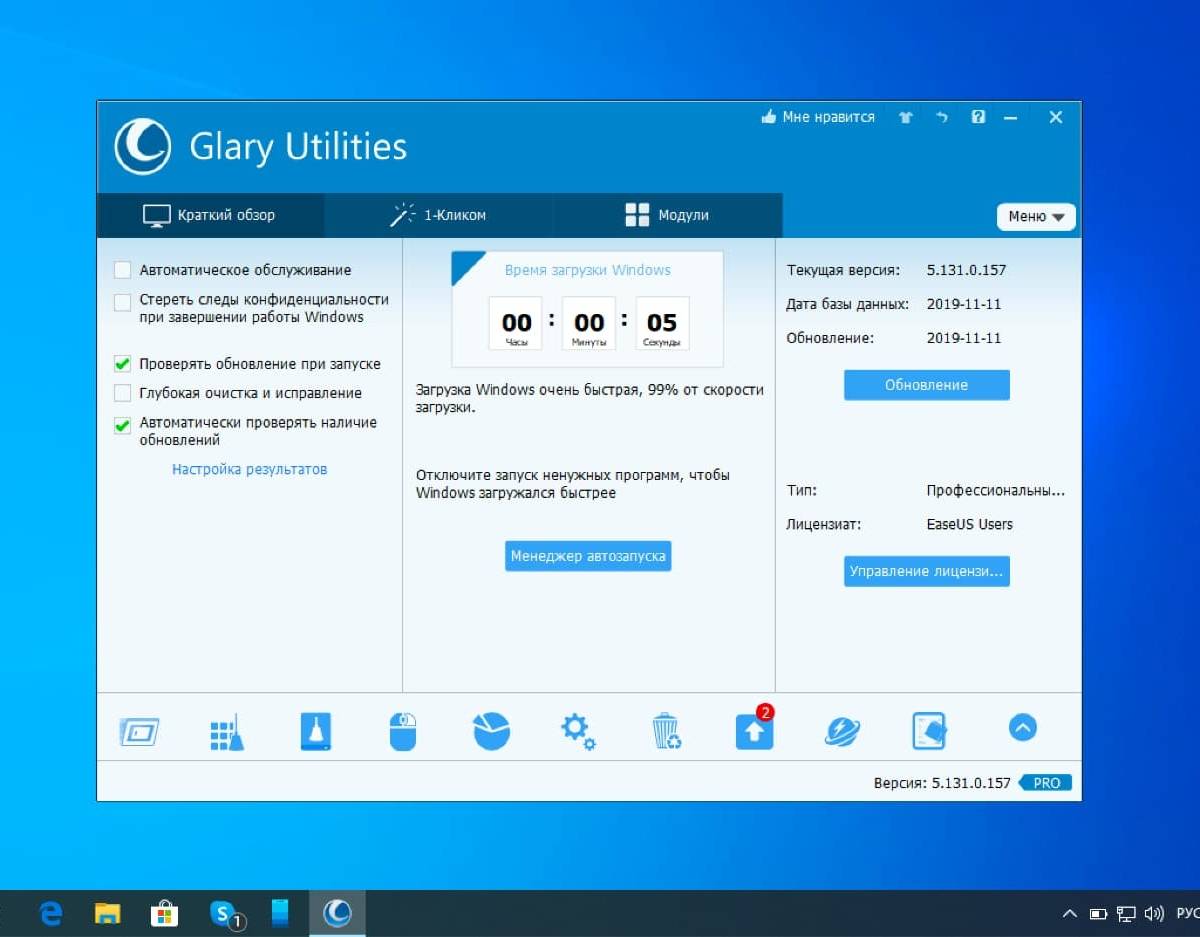This screenshot has width=1200, height=937.
Task: Tick the Глубокая очистка и исправление checkbox
Action: pyautogui.click(x=122, y=393)
